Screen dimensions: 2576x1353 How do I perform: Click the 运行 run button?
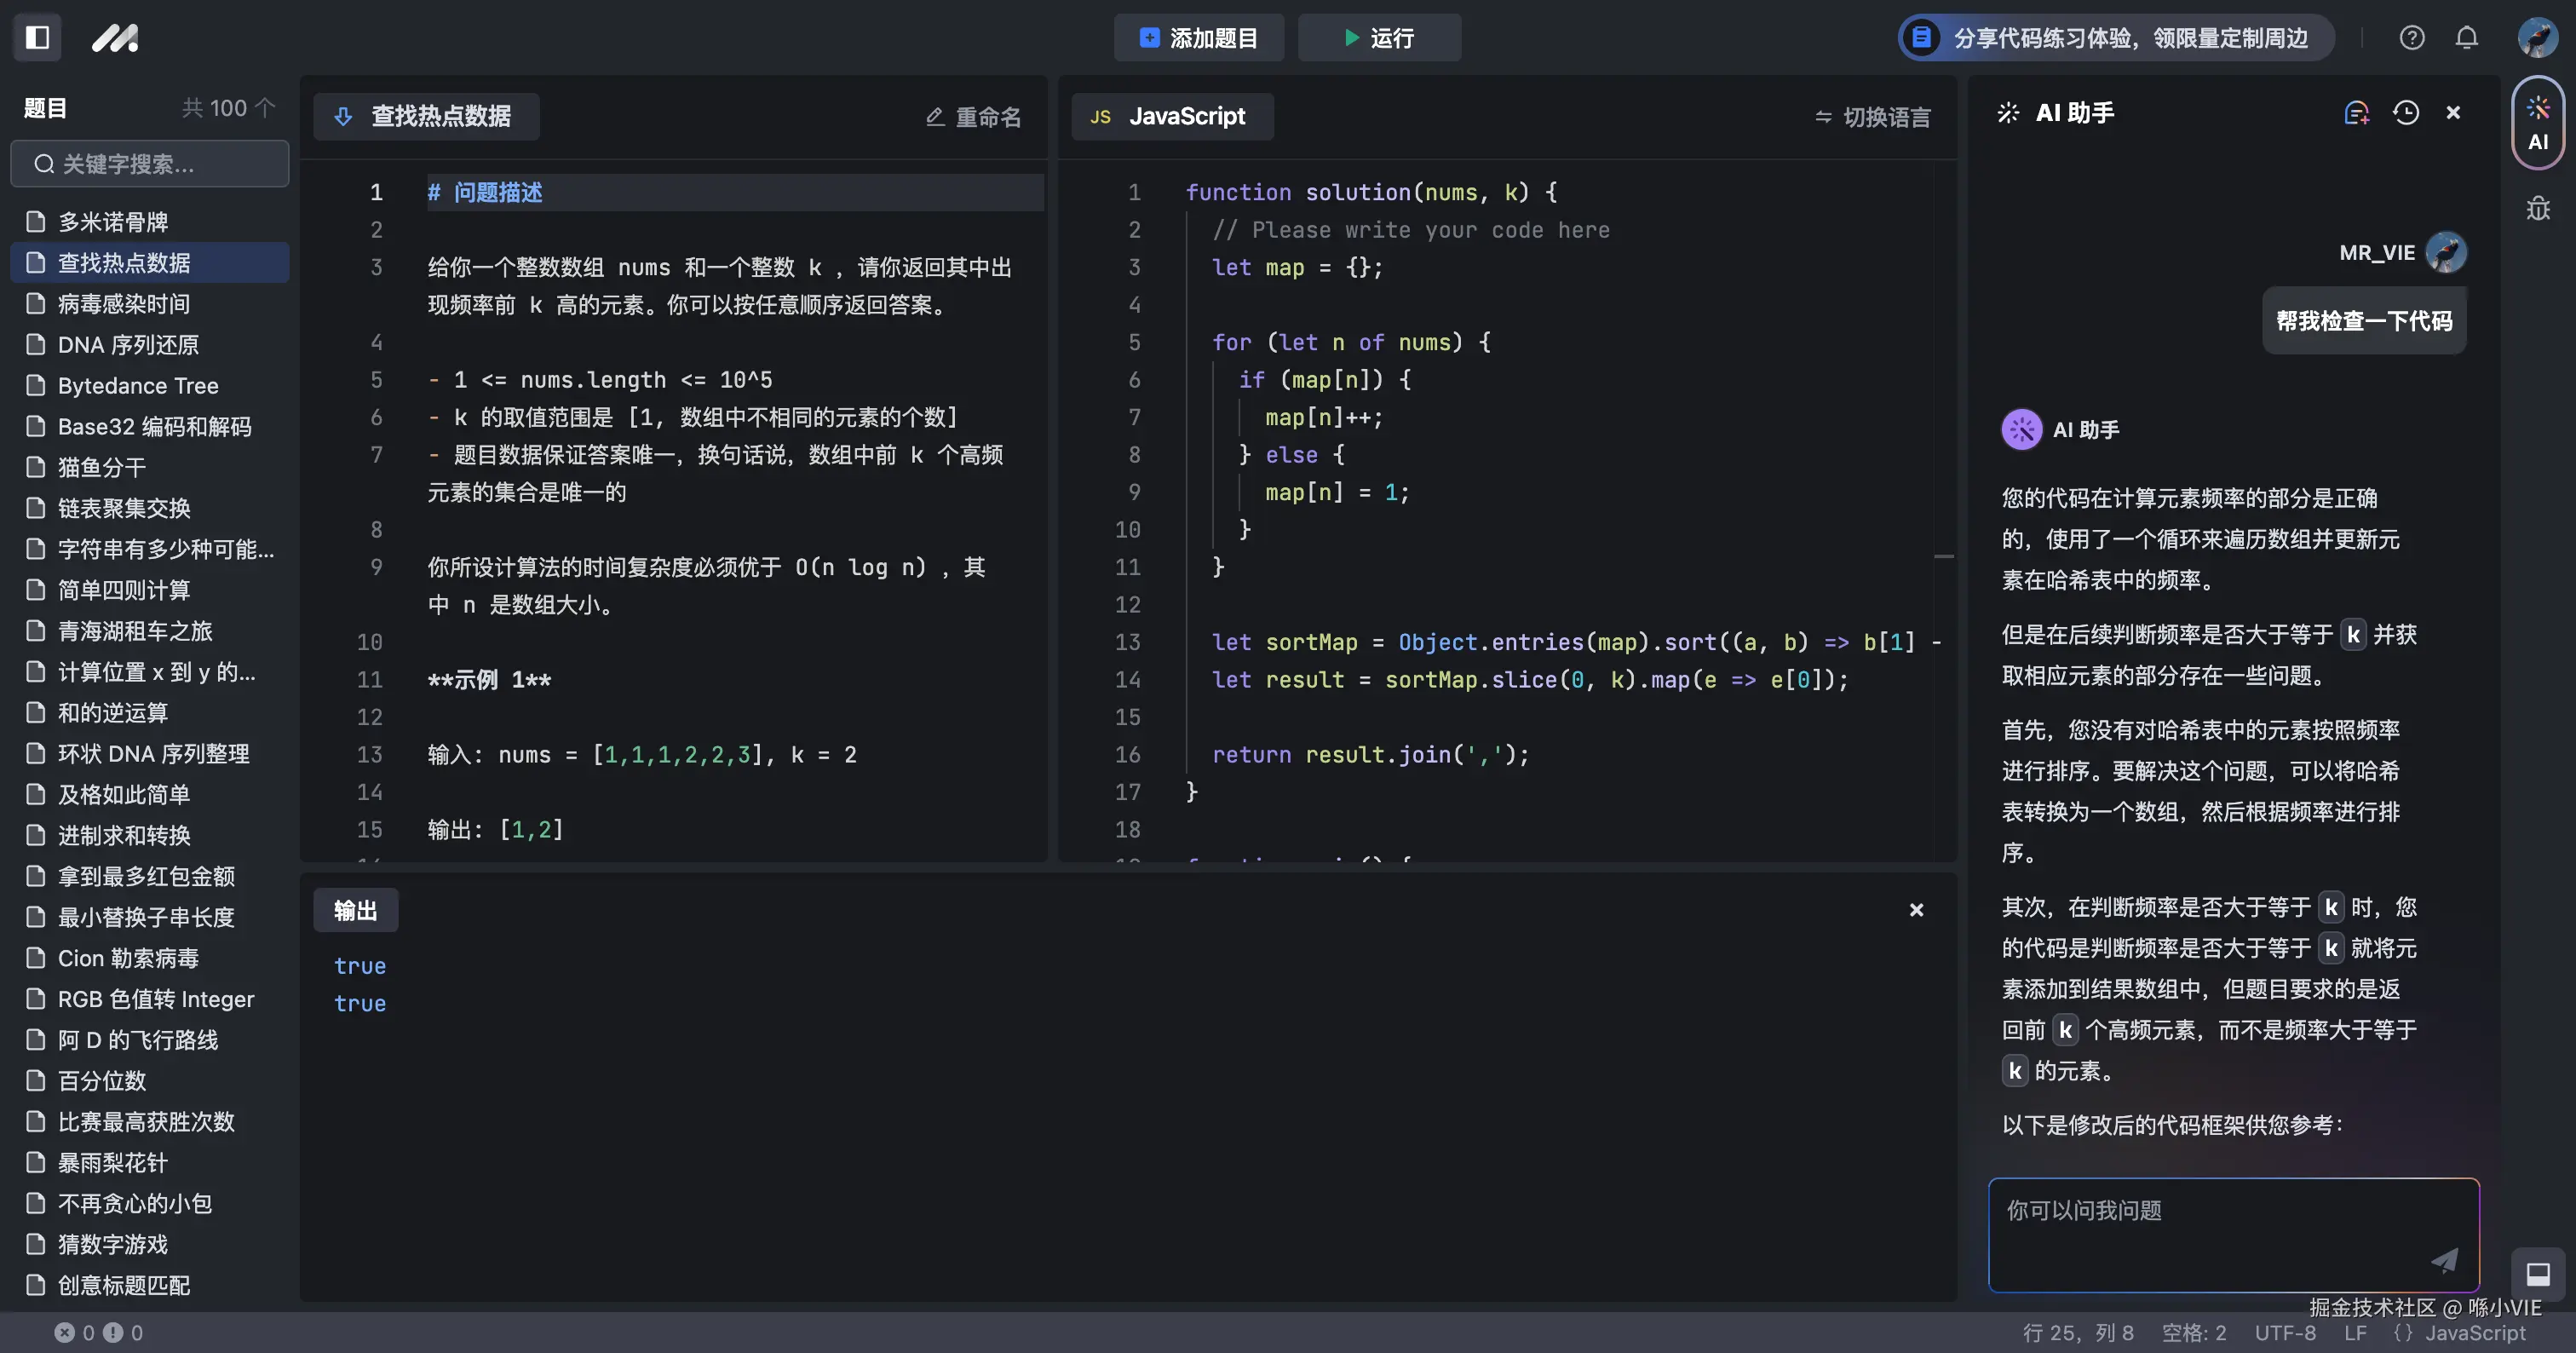pyautogui.click(x=1378, y=38)
